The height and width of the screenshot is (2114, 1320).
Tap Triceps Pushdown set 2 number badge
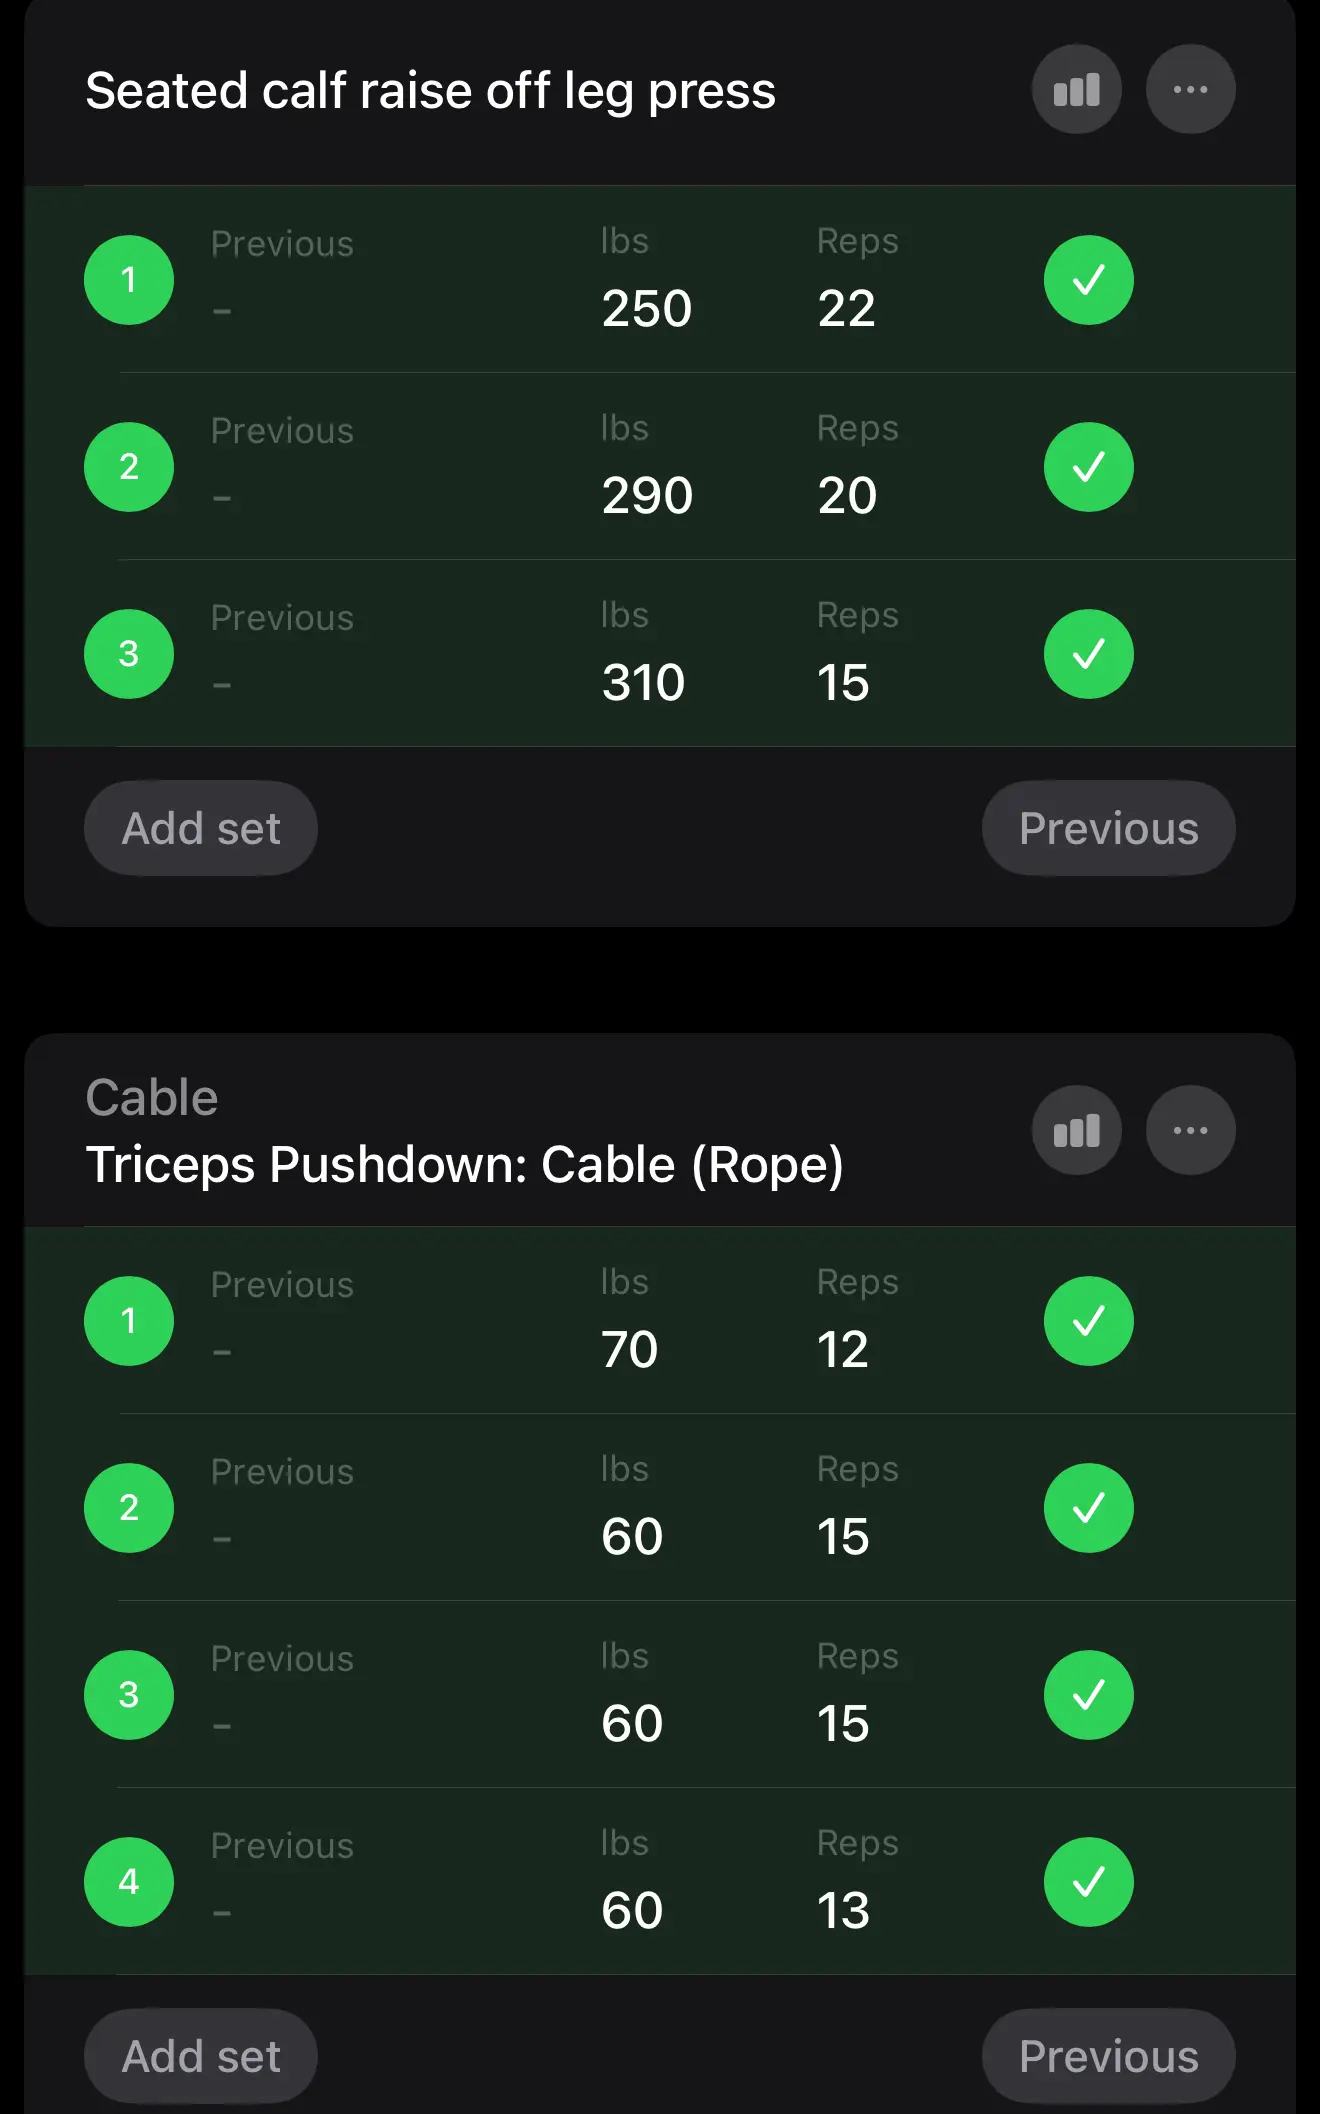pyautogui.click(x=129, y=1508)
